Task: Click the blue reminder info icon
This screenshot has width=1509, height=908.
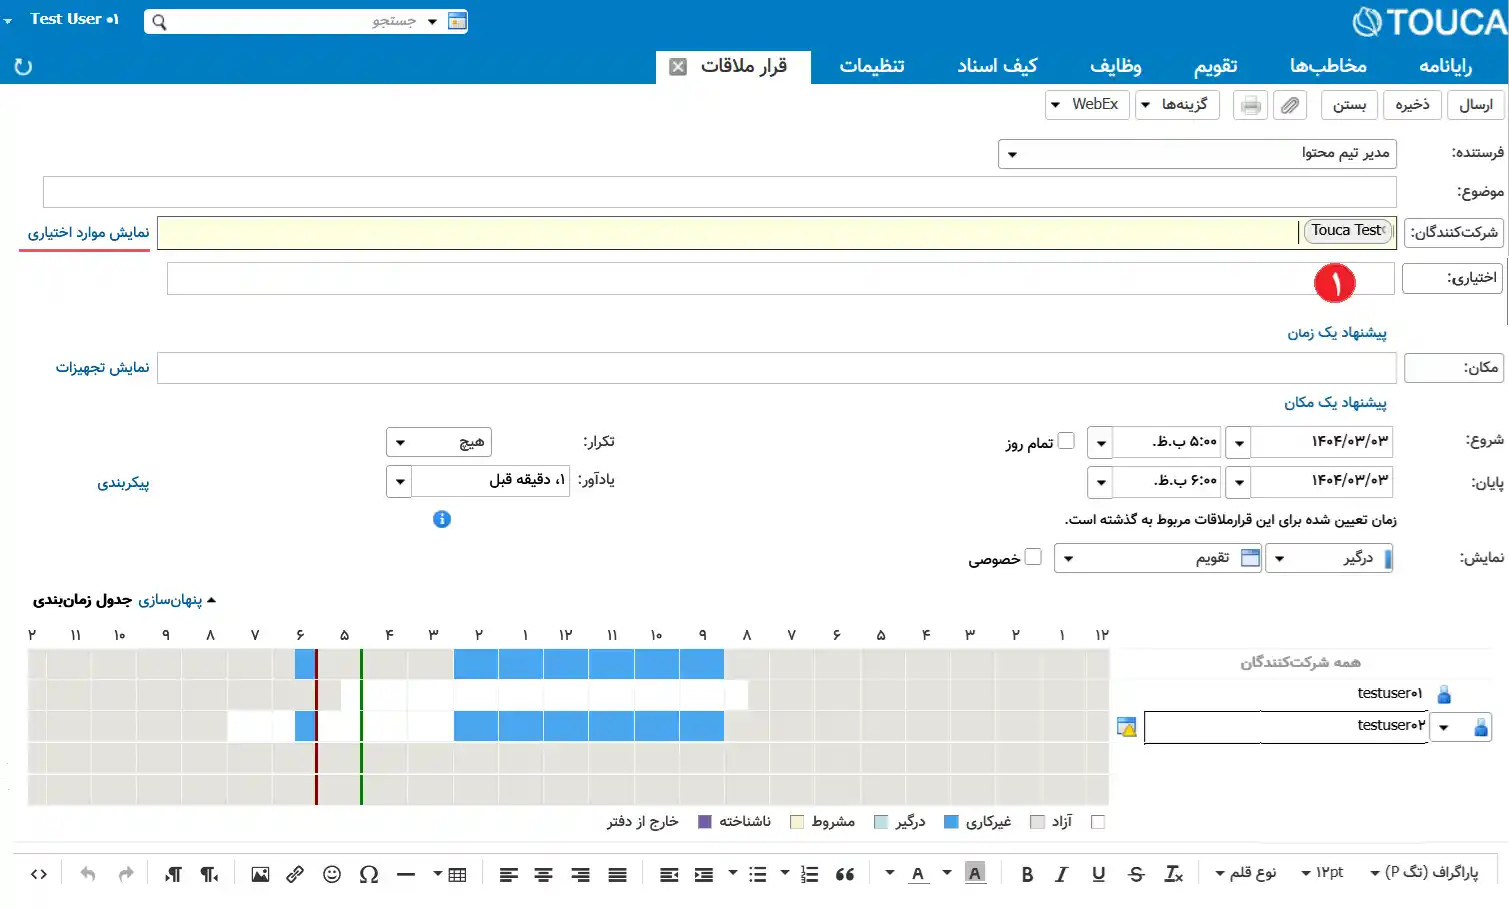Action: point(442,519)
